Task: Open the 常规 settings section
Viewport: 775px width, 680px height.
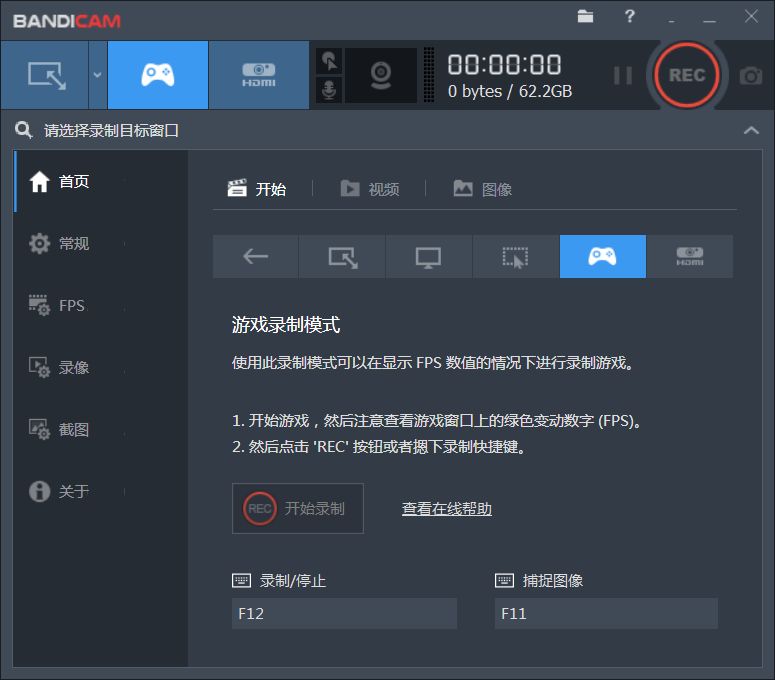Action: coord(73,244)
